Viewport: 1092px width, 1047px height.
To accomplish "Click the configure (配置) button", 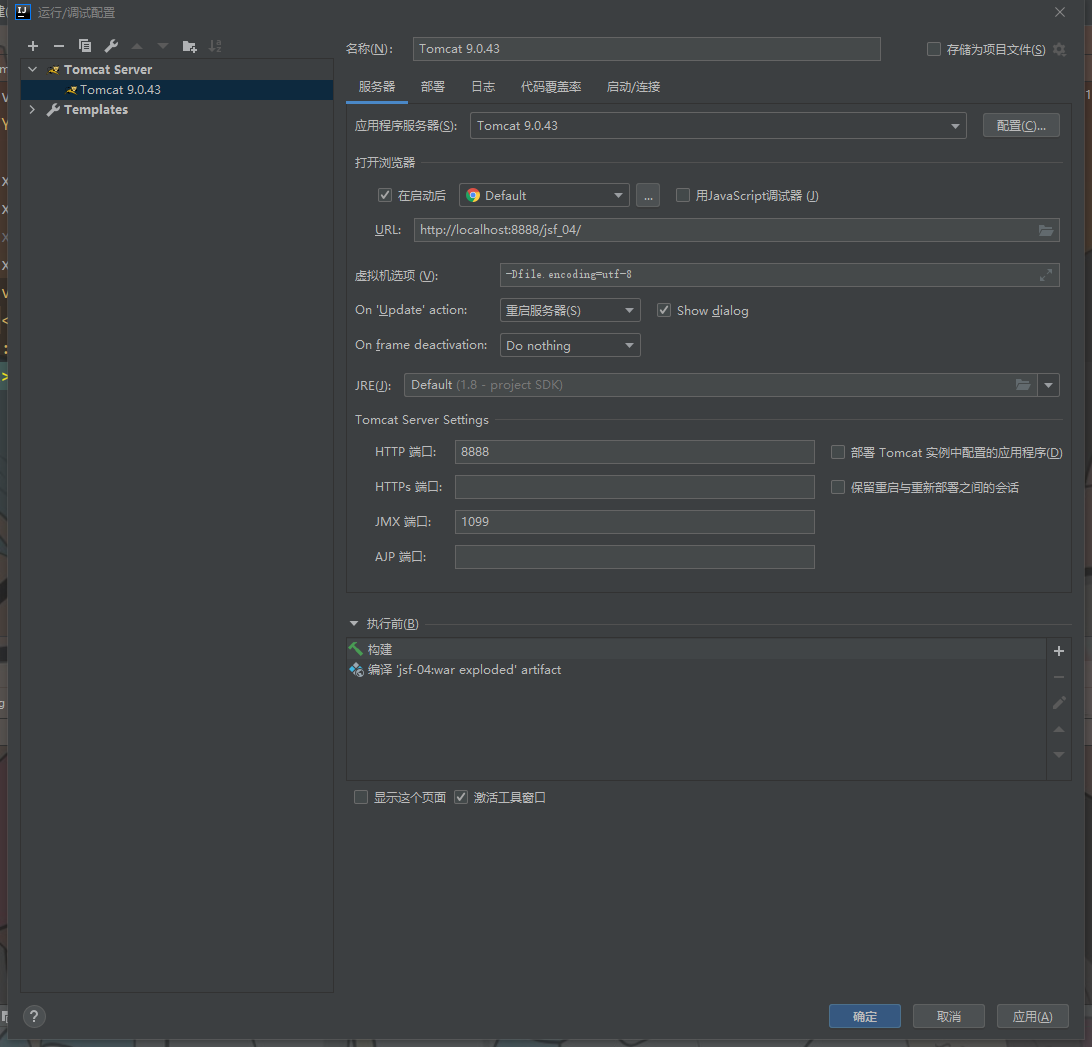I will 1021,125.
